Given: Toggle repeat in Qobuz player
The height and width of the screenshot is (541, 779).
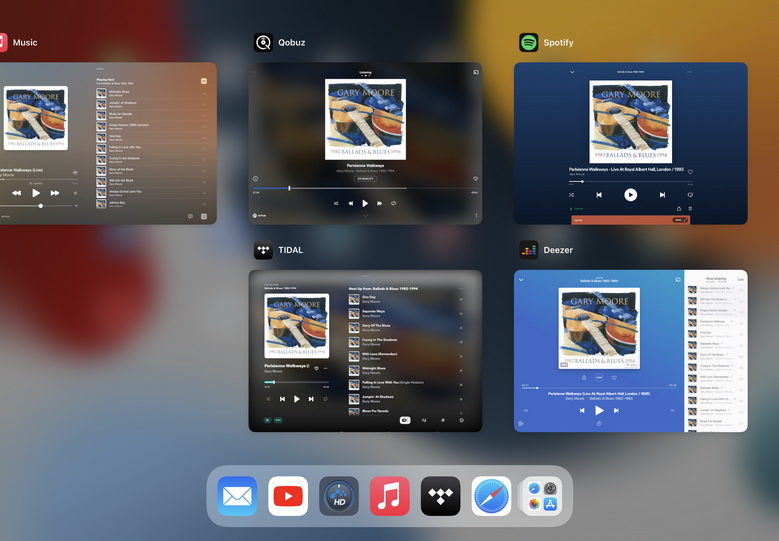Looking at the screenshot, I should click(393, 203).
